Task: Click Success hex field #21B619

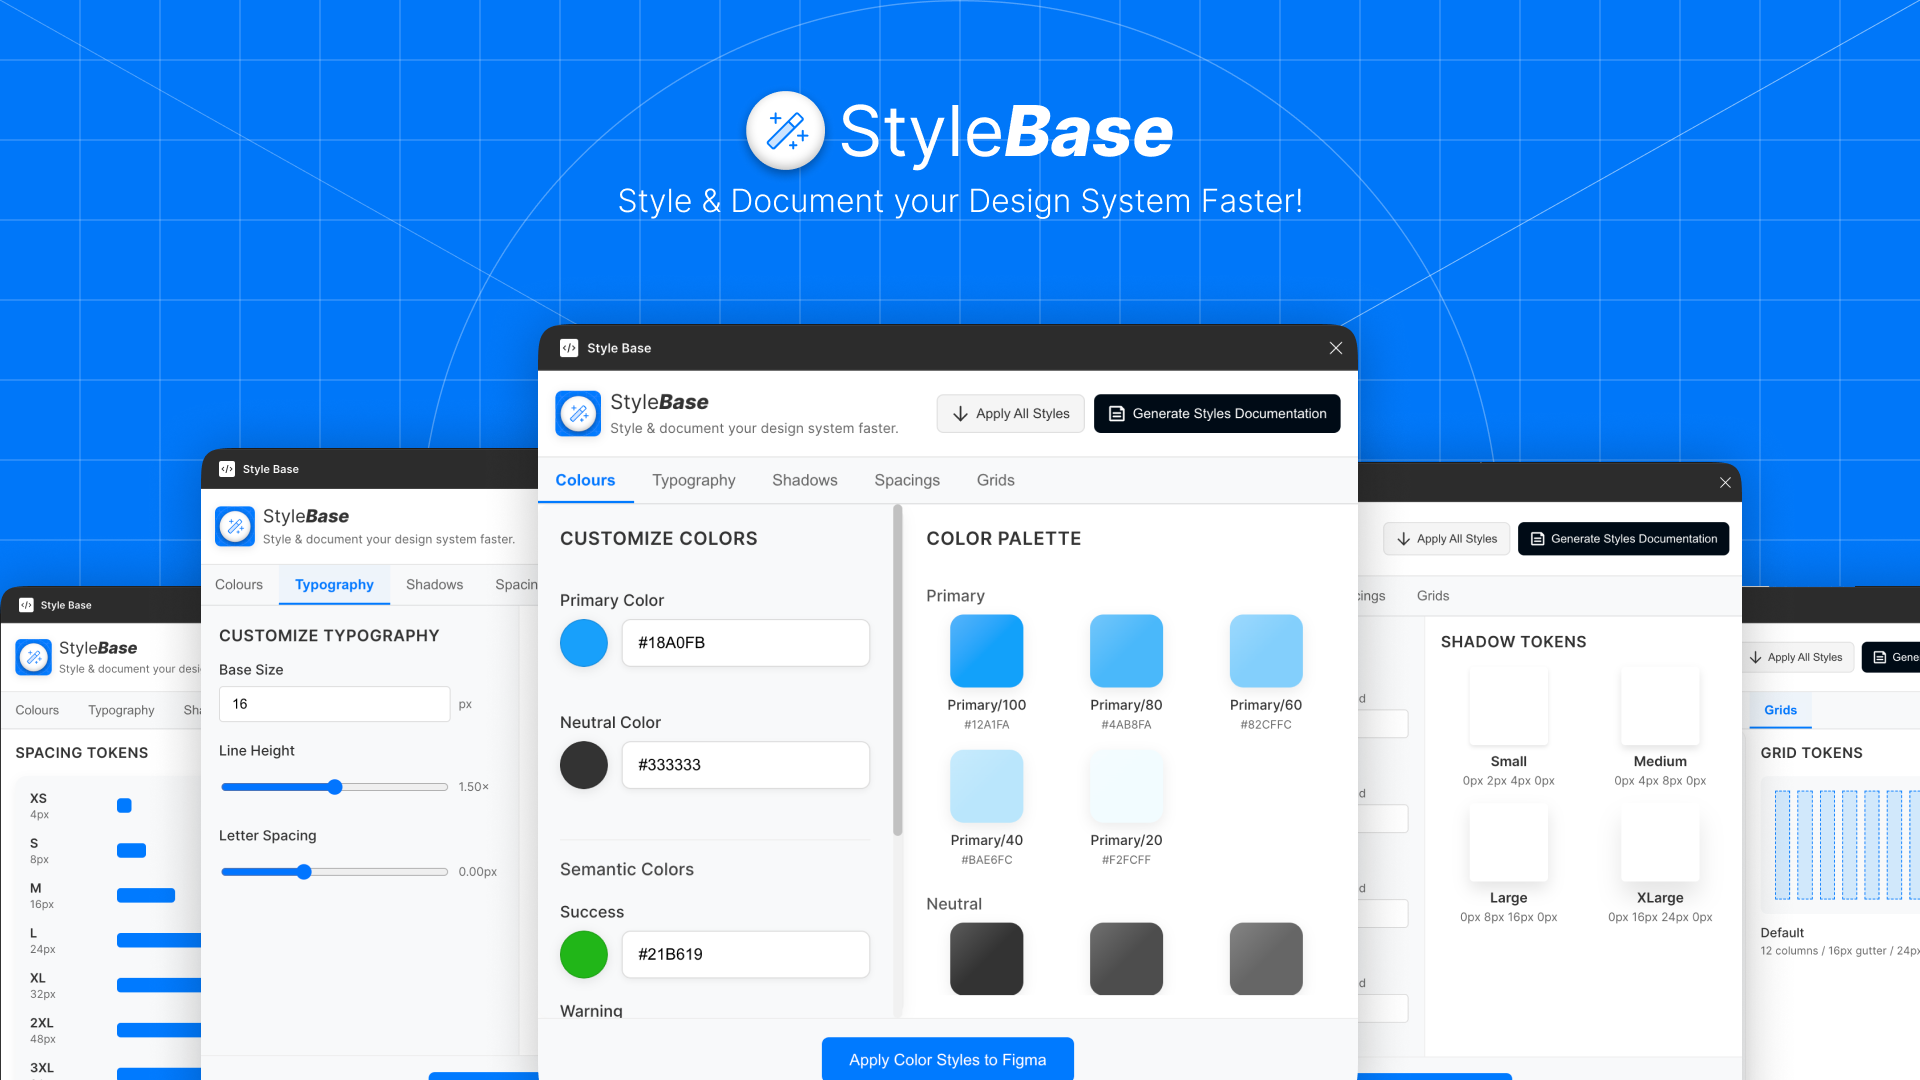Action: tap(746, 954)
